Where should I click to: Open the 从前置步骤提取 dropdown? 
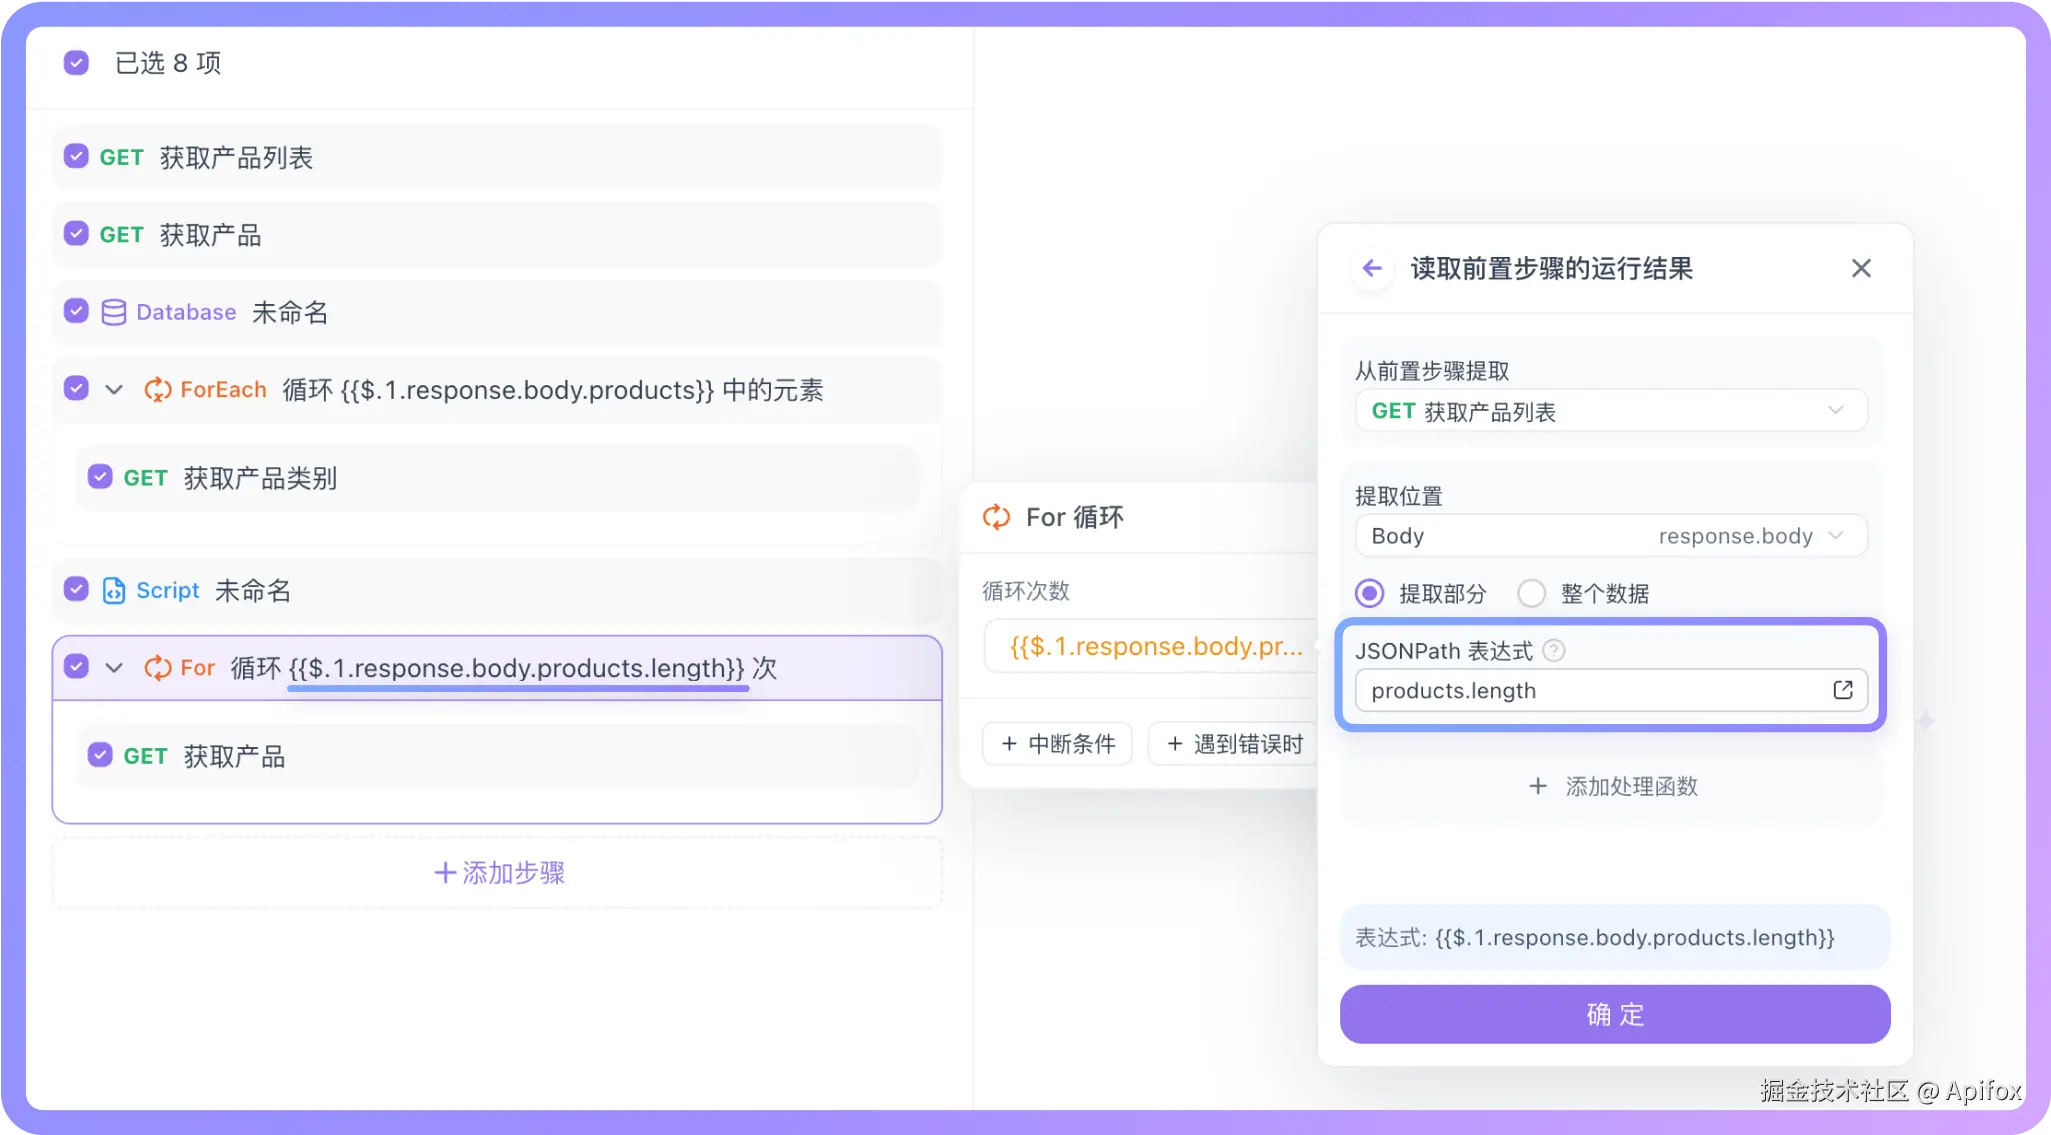1610,411
